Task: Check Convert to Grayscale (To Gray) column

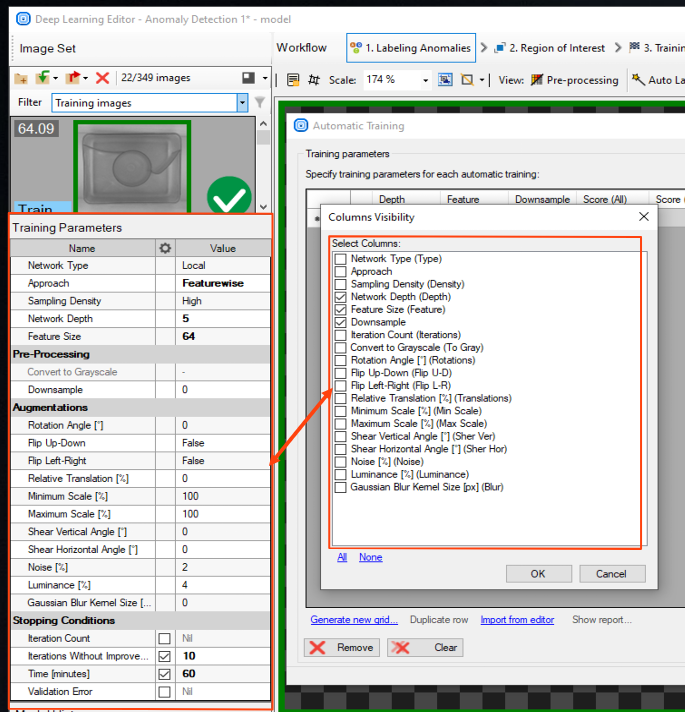Action: [340, 348]
